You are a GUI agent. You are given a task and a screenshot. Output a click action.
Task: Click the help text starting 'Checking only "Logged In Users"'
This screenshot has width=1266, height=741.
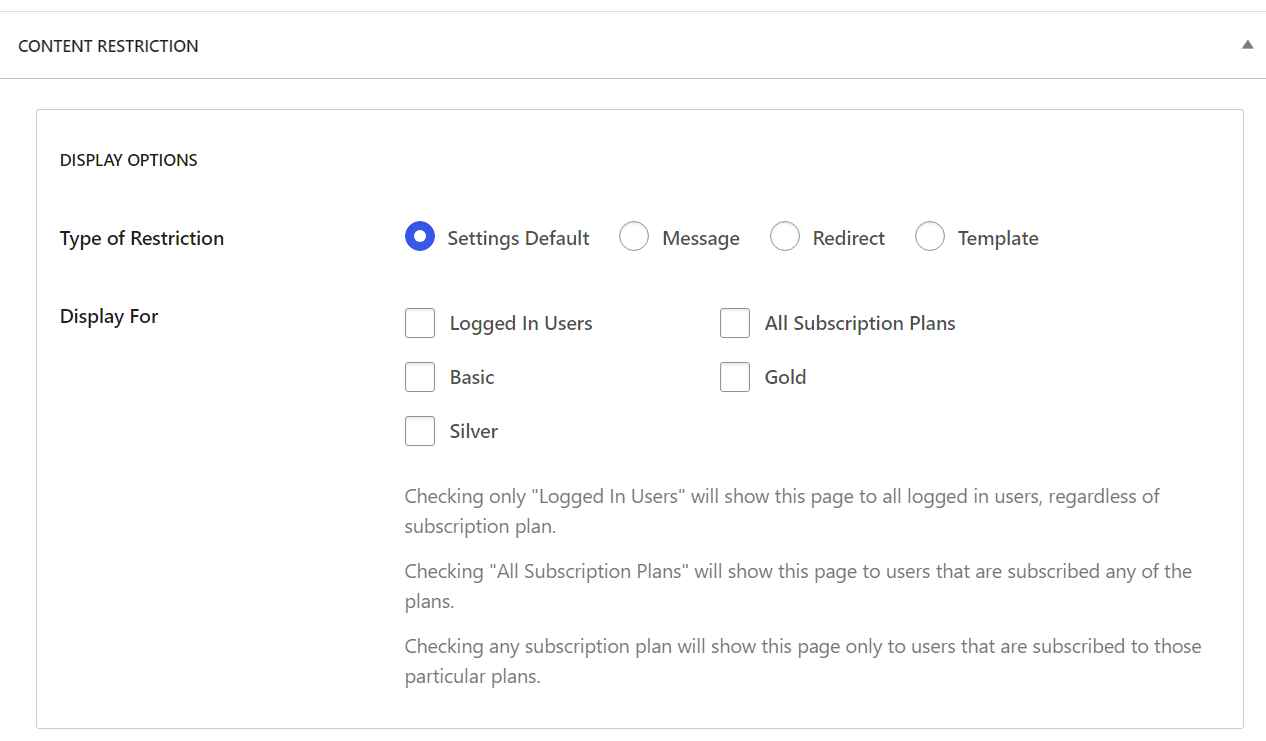point(782,511)
